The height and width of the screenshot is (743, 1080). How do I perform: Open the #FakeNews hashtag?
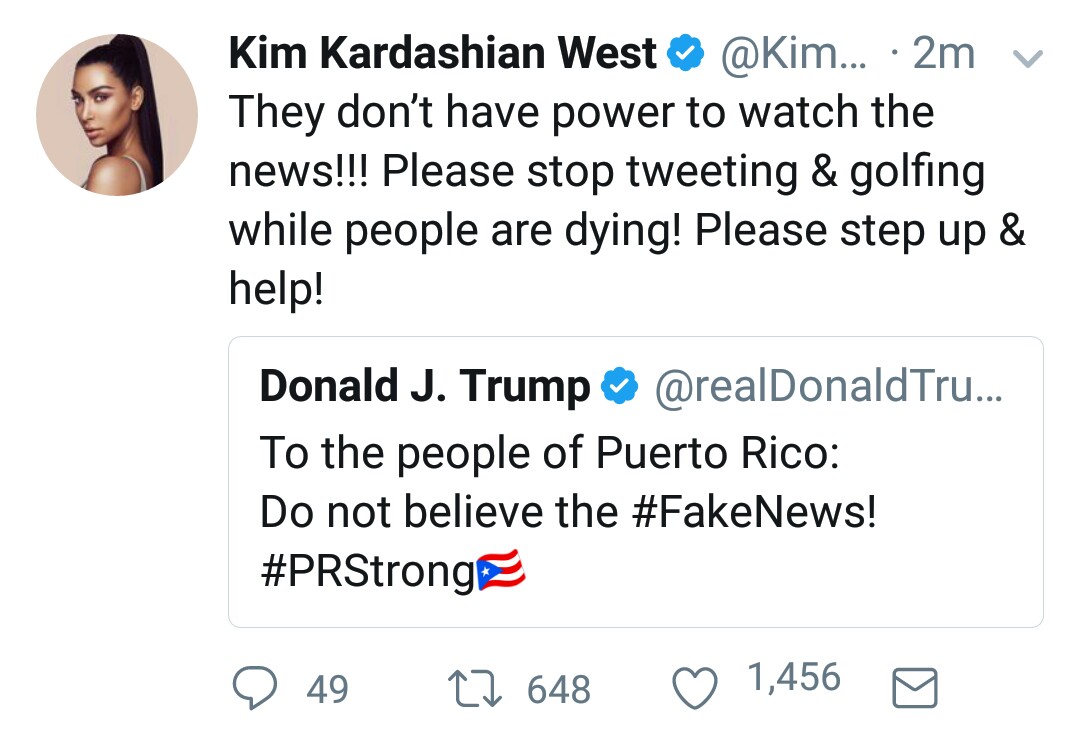coord(754,513)
